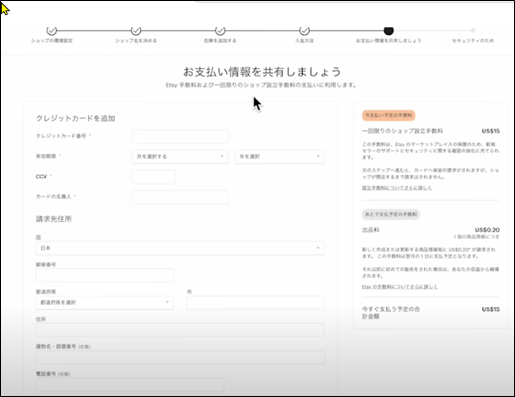Image resolution: width=515 pixels, height=397 pixels.
Task: Click into the CCV field
Action: click(x=154, y=177)
